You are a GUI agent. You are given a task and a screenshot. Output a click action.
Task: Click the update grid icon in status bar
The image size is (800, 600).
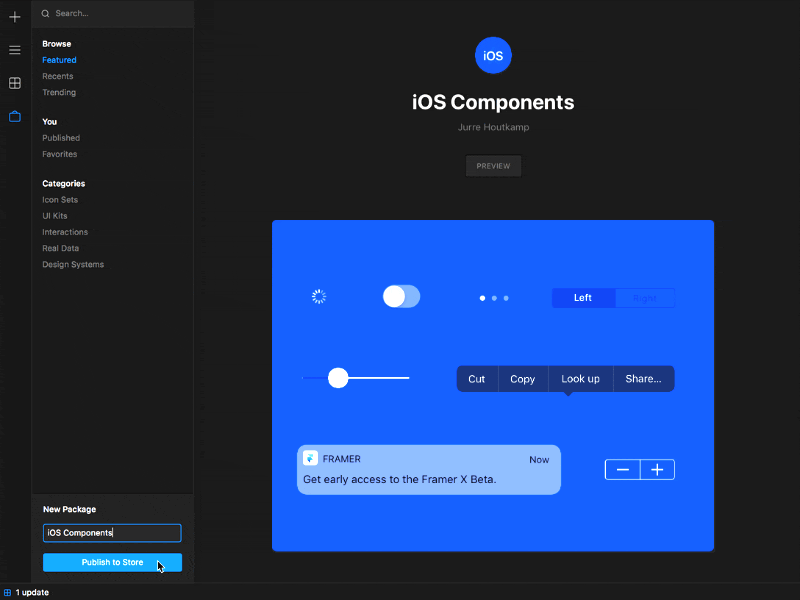[8, 592]
